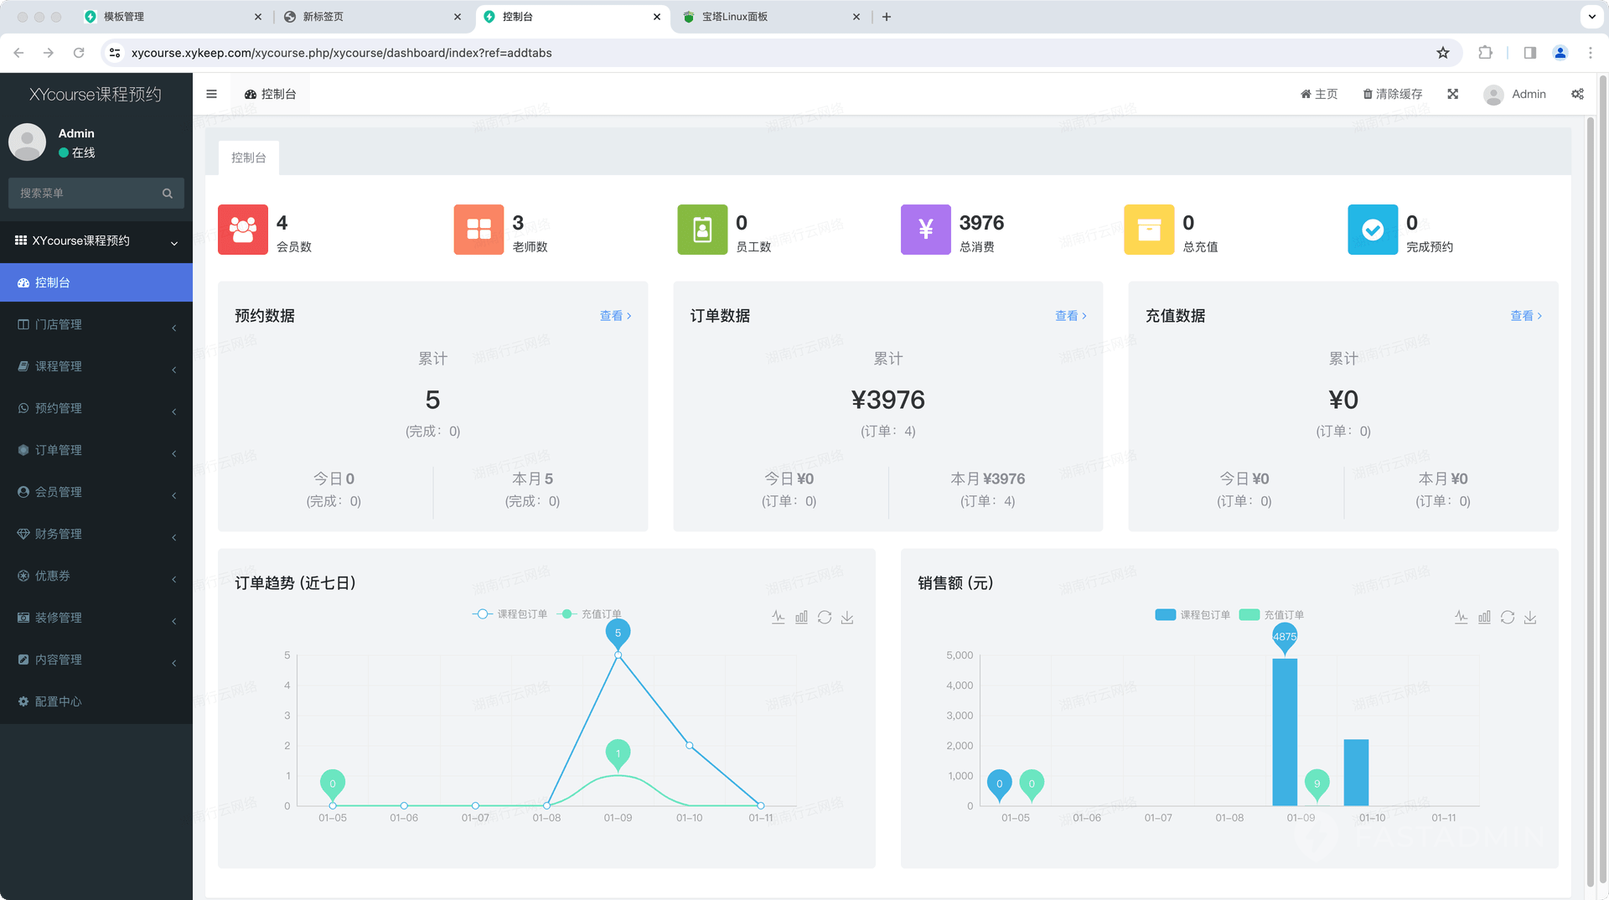Switch order trend chart to bar view
Image resolution: width=1609 pixels, height=900 pixels.
click(x=801, y=617)
